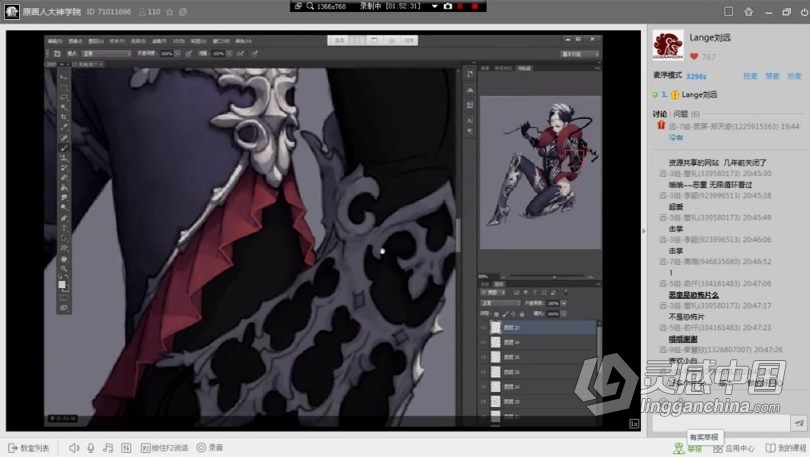
Task: Click the speaker volume icon in bottom bar
Action: click(74, 448)
